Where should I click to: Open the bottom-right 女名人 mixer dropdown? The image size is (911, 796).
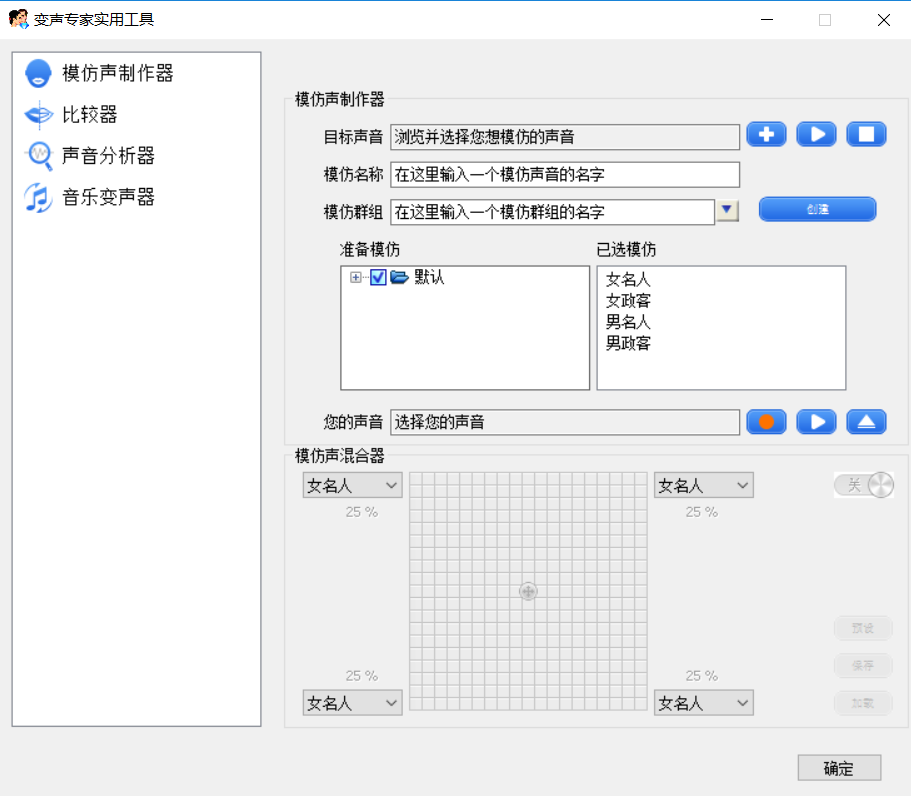coord(704,703)
